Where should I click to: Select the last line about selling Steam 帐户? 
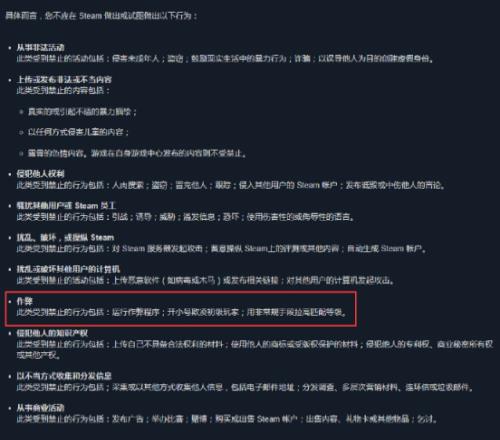point(227,419)
